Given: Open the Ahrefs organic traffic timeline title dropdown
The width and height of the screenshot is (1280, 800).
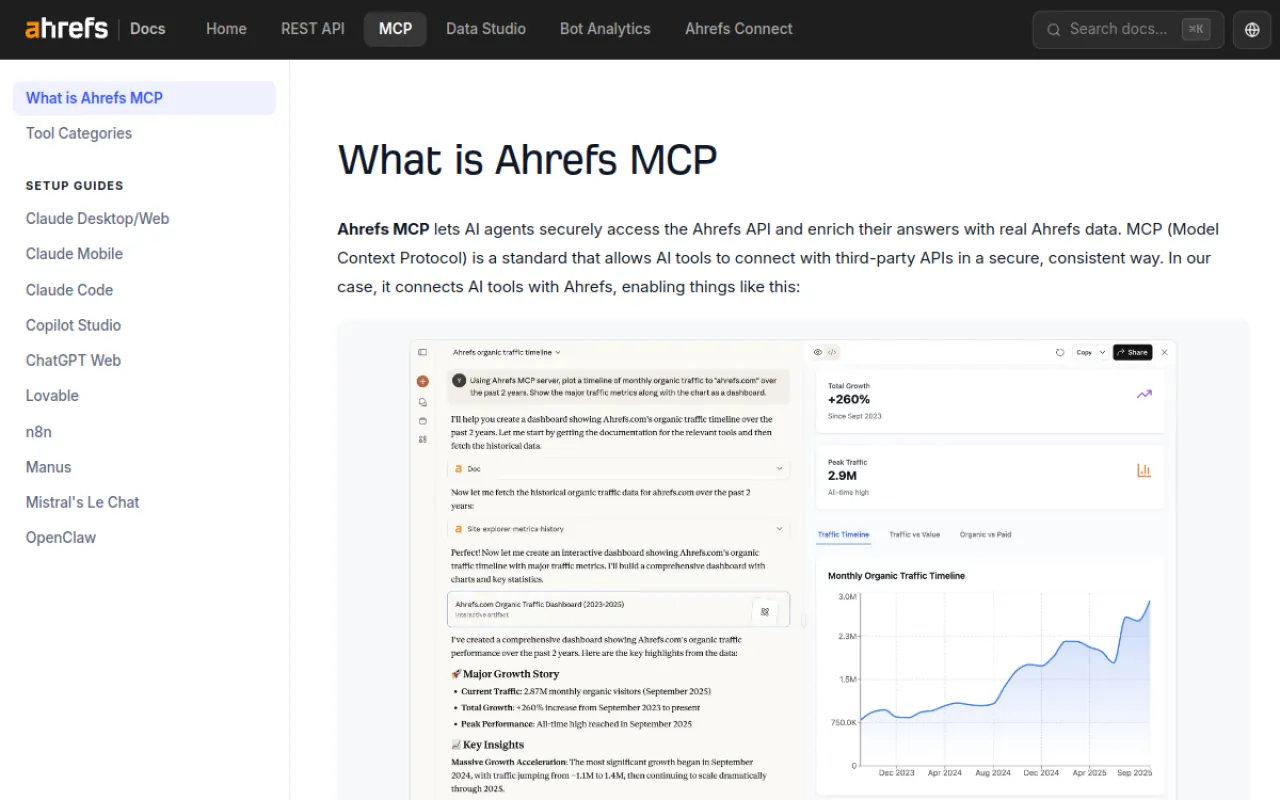Looking at the screenshot, I should click(507, 352).
